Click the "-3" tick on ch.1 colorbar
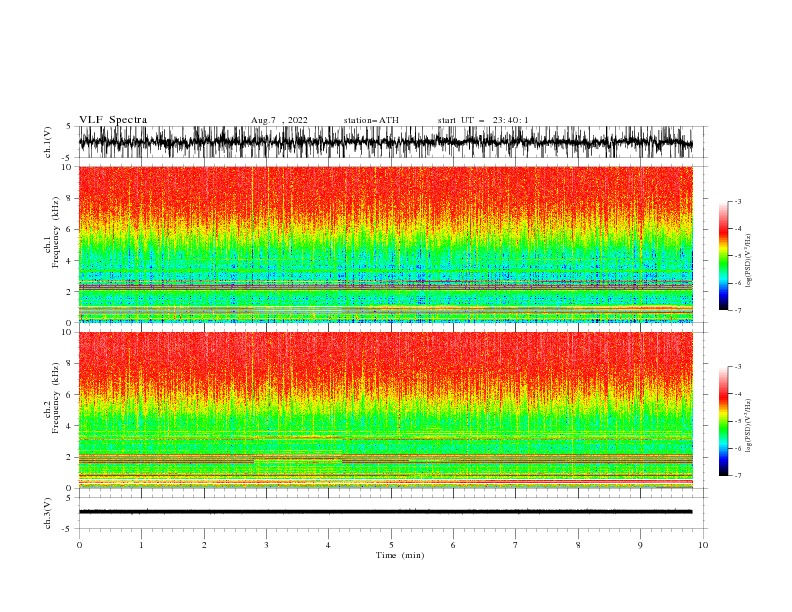The height and width of the screenshot is (612, 792). point(738,201)
